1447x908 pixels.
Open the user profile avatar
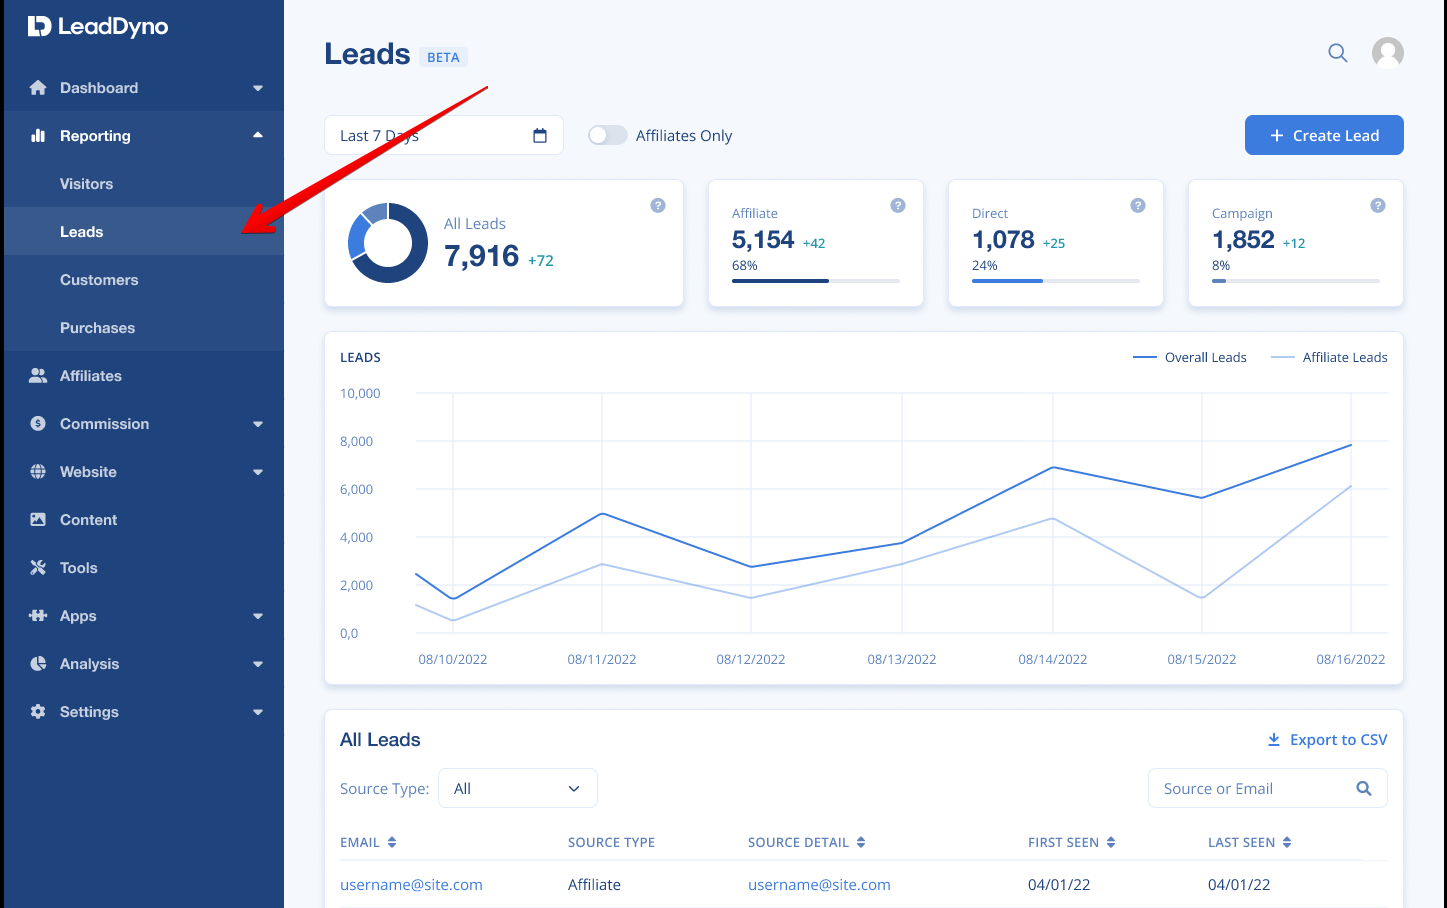[1388, 53]
